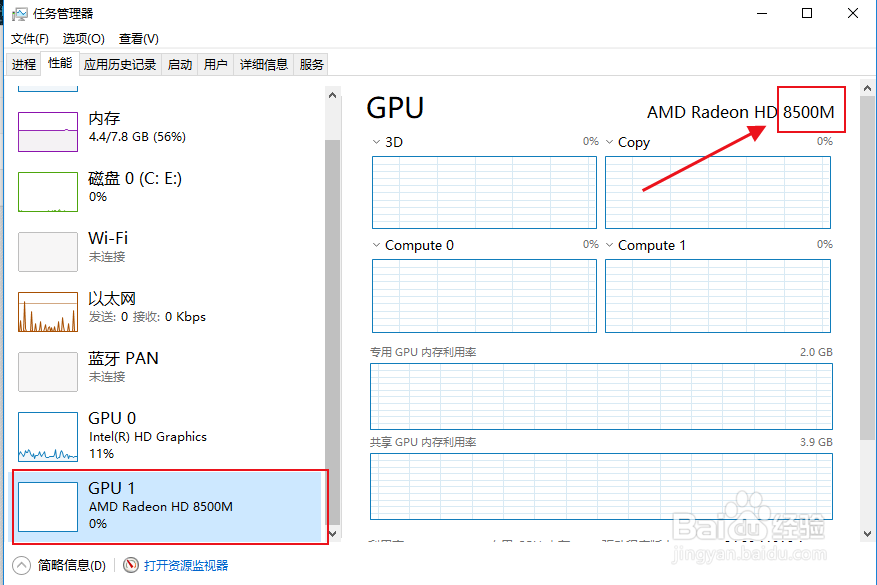Click the 4.4/7.8 GB (56%) memory text
877x585 pixels.
pos(137,137)
